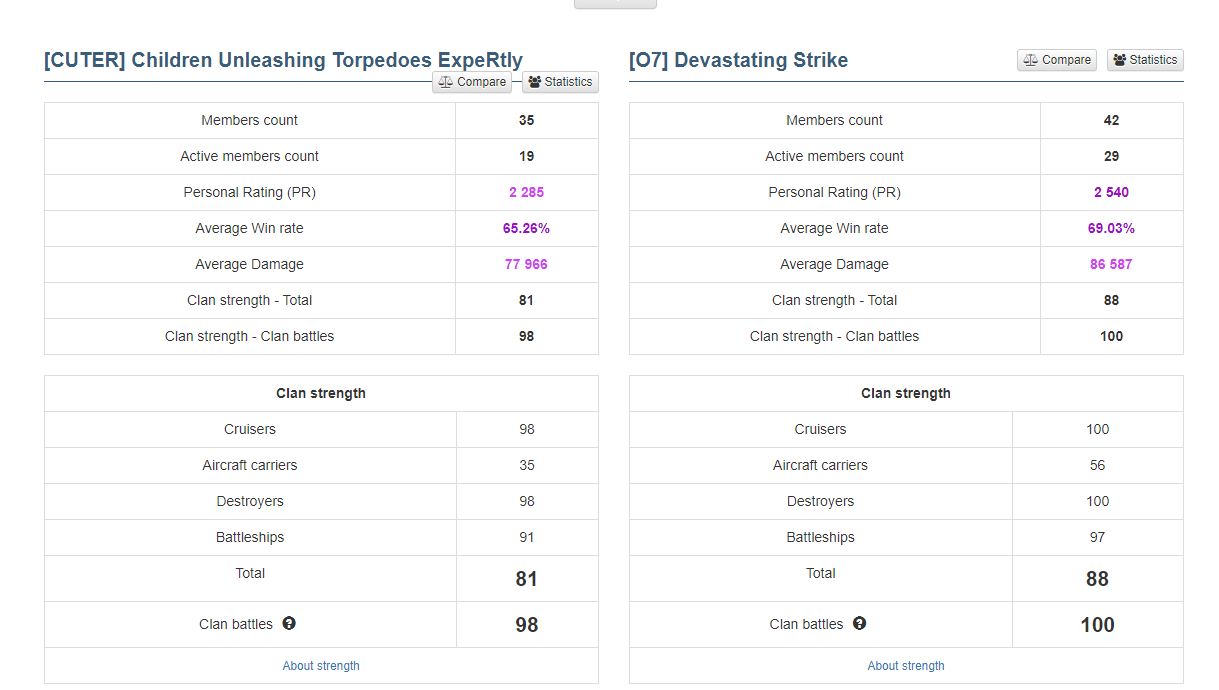Image resolution: width=1219 pixels, height=690 pixels.
Task: Click O7's Average Win rate of 69.03%
Action: [x=1111, y=228]
